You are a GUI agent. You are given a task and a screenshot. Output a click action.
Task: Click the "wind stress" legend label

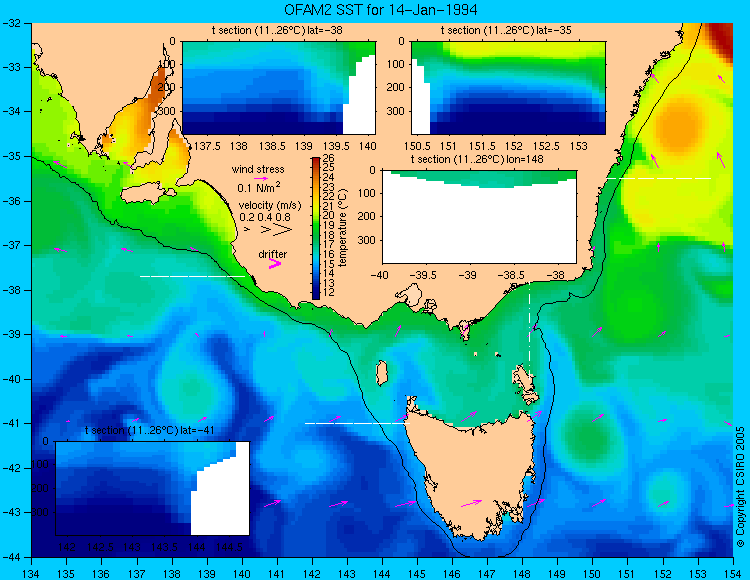[258, 169]
